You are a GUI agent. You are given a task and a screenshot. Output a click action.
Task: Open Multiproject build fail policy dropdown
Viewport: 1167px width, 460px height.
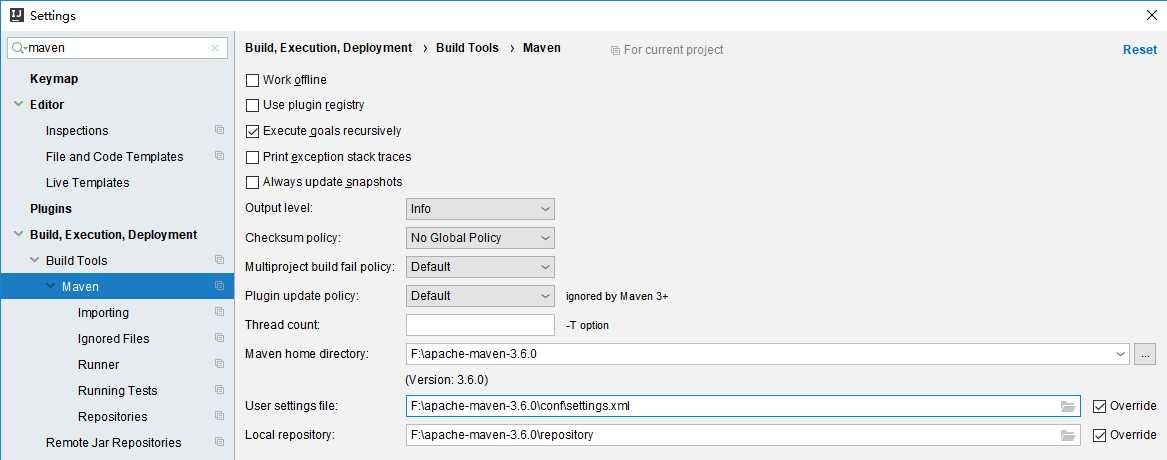[x=480, y=266]
